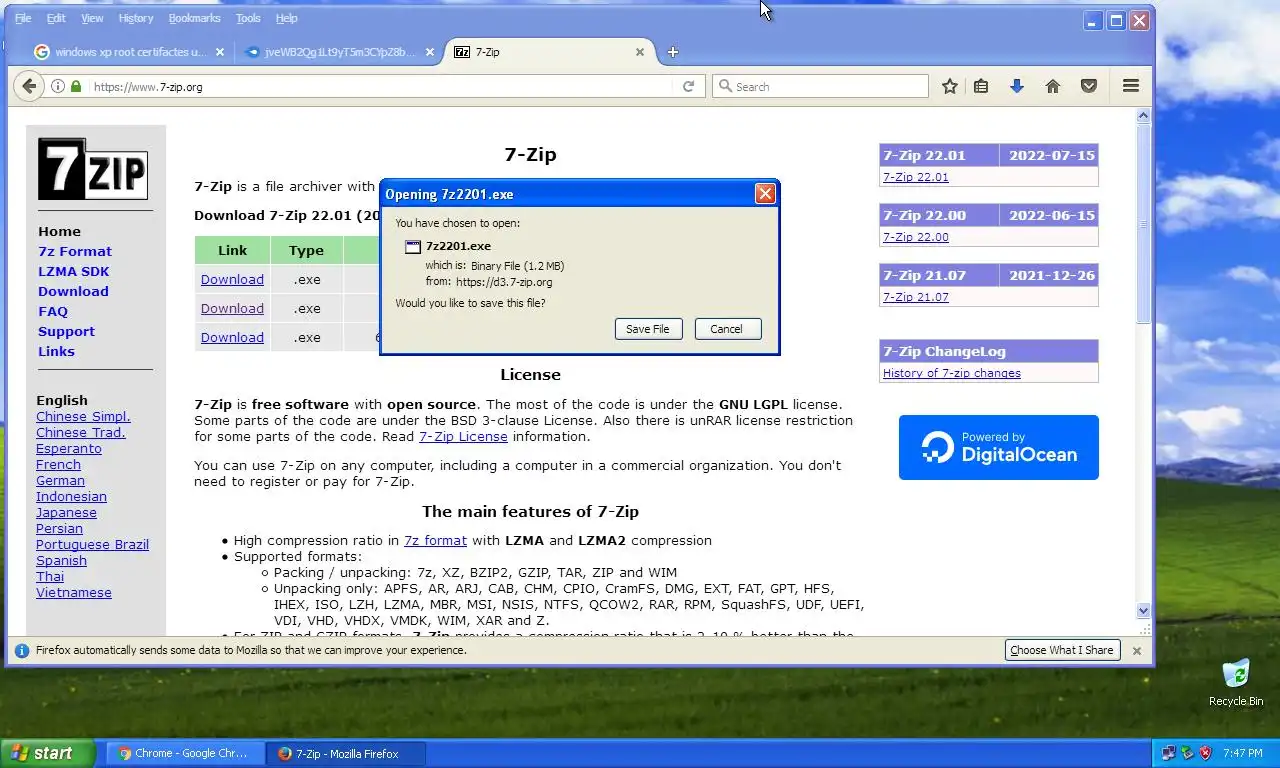This screenshot has height=768, width=1280.
Task: Open the 7-Zip 22.01 news link
Action: tap(915, 177)
